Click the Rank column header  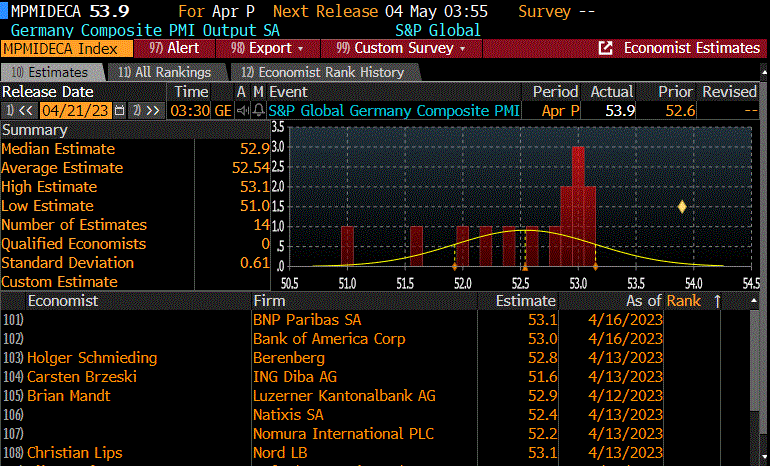click(684, 301)
